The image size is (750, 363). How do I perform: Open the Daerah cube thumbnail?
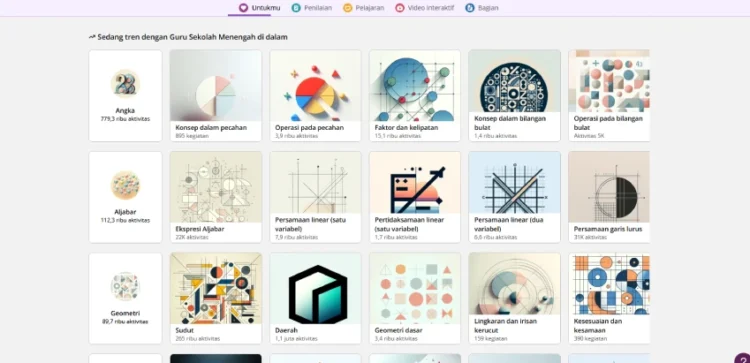(x=315, y=288)
